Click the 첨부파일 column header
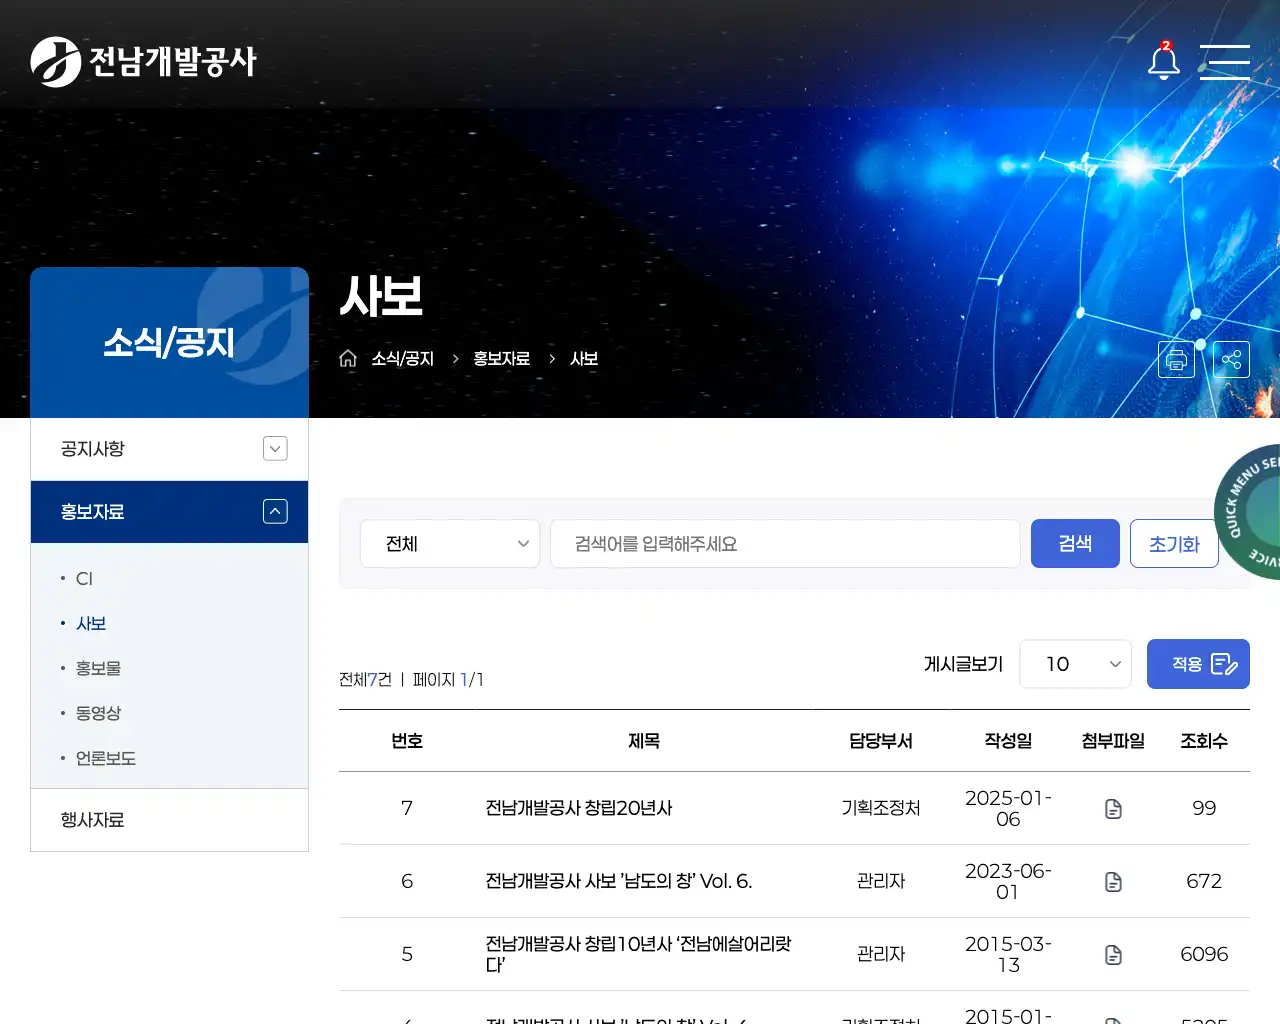Viewport: 1280px width, 1024px height. coord(1113,741)
